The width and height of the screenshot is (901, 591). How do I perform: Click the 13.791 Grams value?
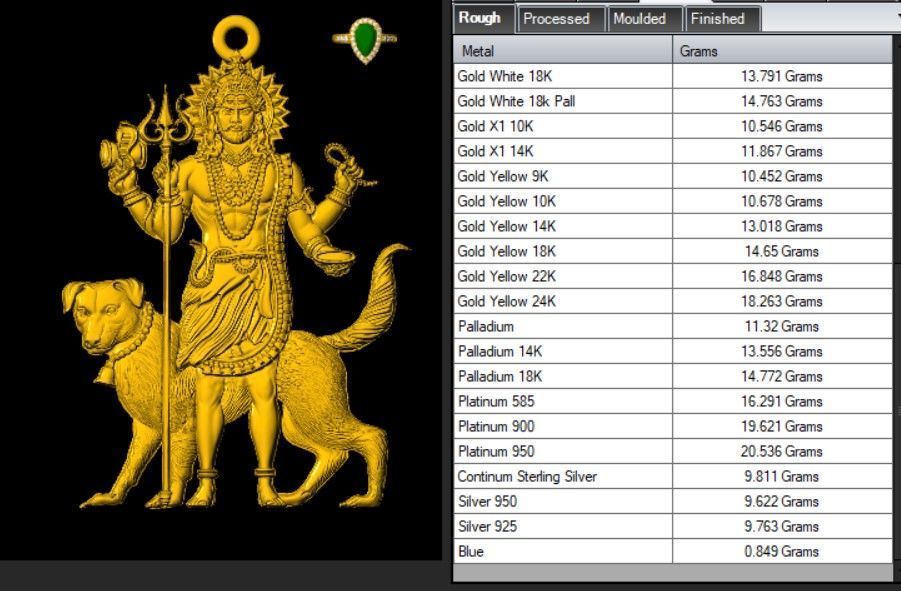(x=781, y=76)
